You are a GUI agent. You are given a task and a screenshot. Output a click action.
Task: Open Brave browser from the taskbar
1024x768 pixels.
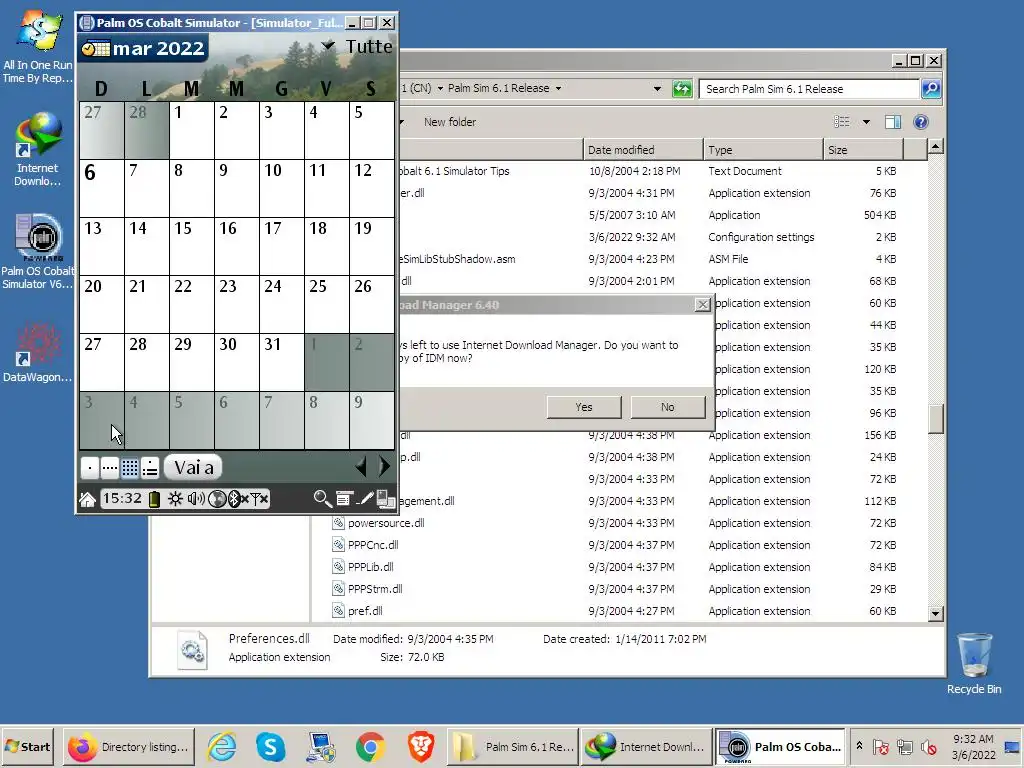pyautogui.click(x=421, y=747)
